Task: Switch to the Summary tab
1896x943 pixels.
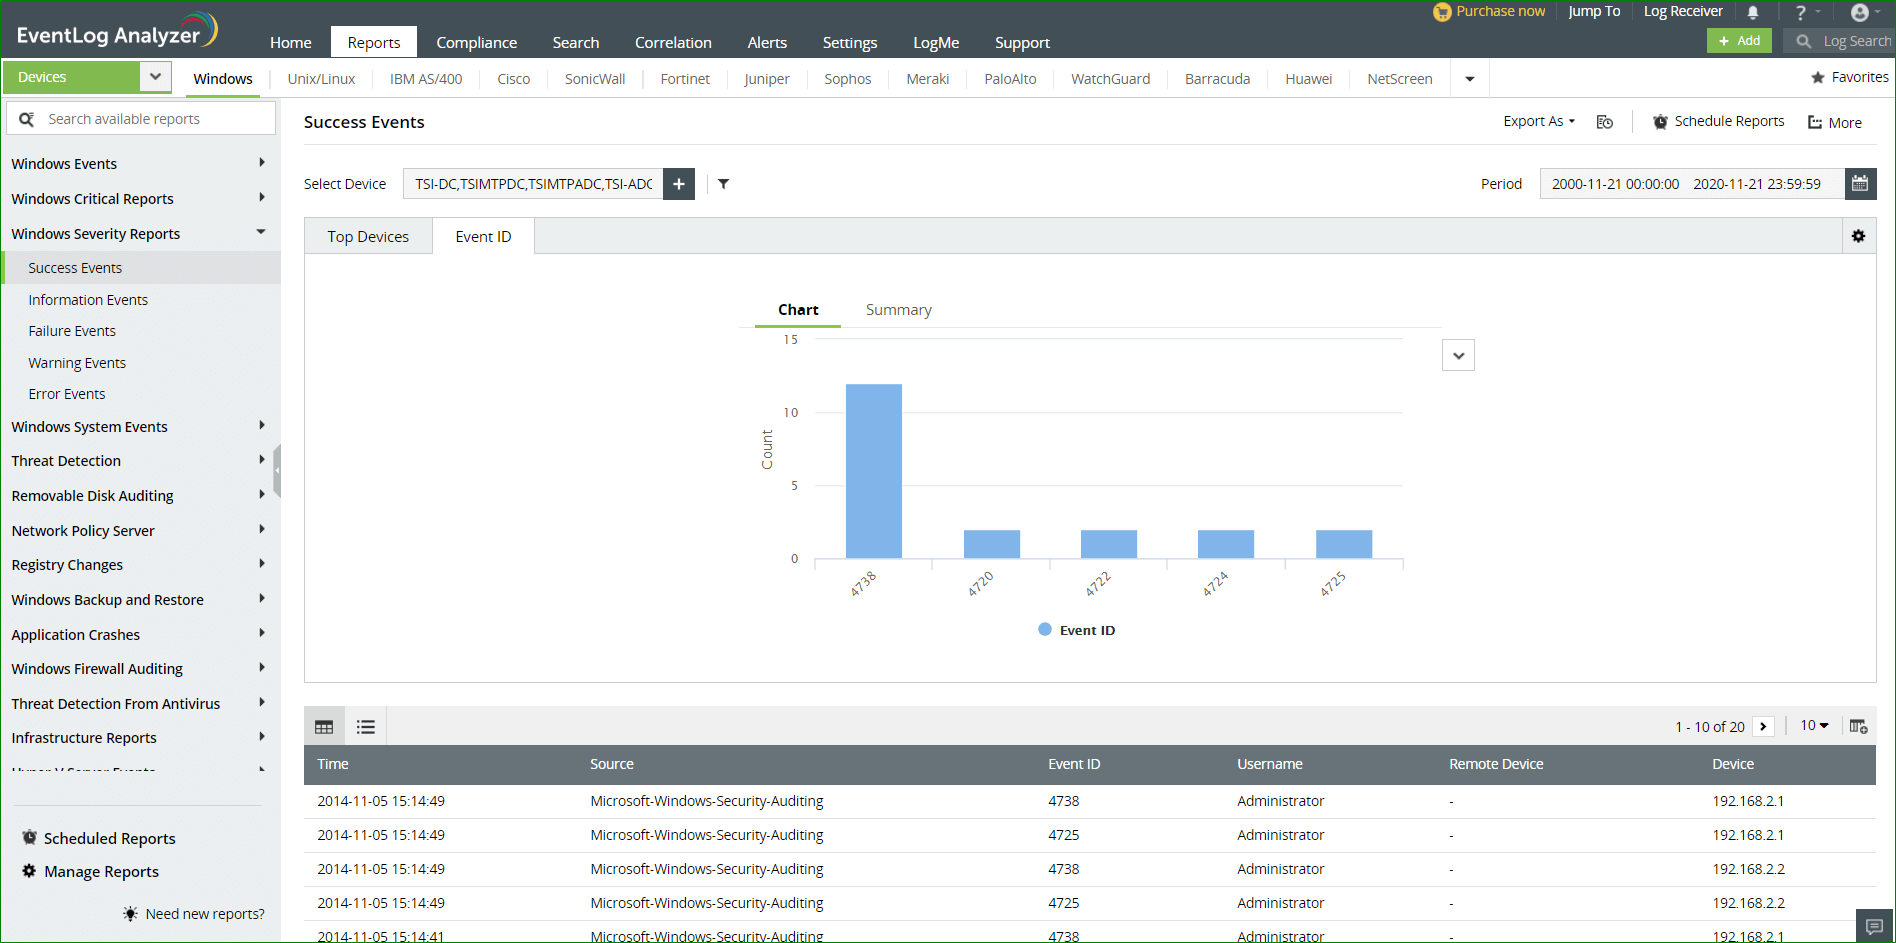Action: tap(898, 310)
